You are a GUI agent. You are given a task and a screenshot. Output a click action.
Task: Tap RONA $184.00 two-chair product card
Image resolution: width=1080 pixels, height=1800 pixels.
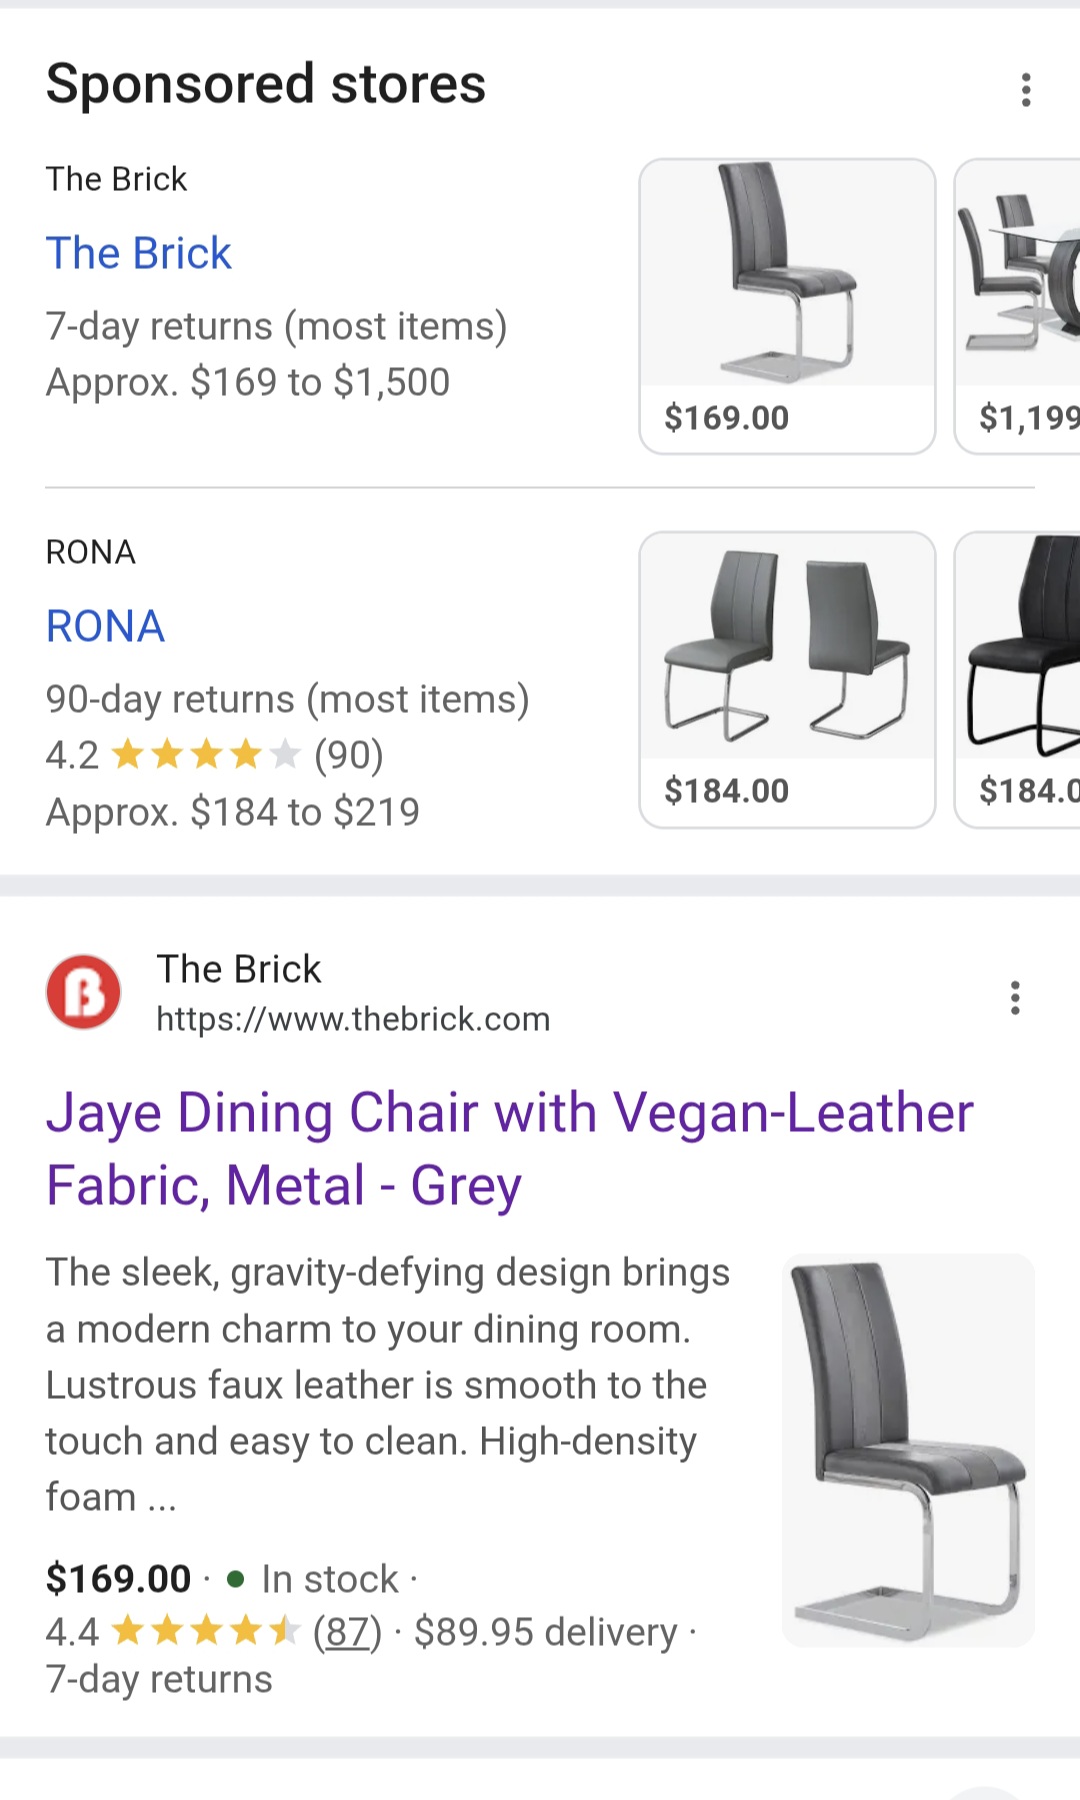click(x=787, y=650)
